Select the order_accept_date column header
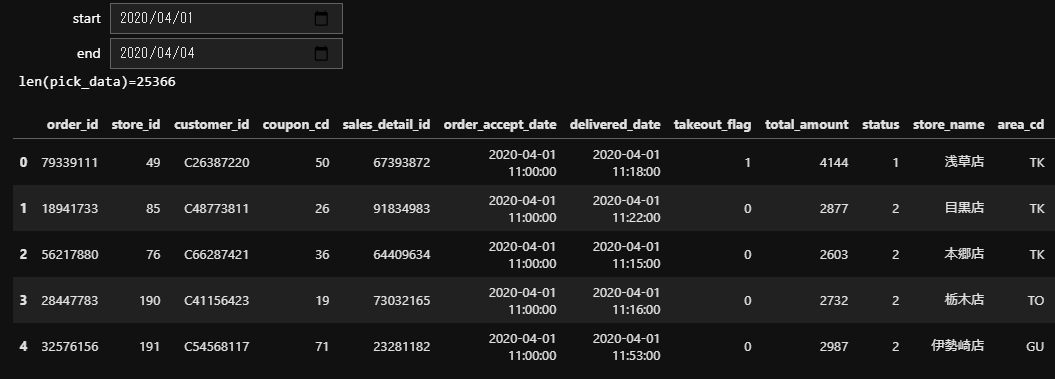This screenshot has height=379, width=1055. coord(500,125)
